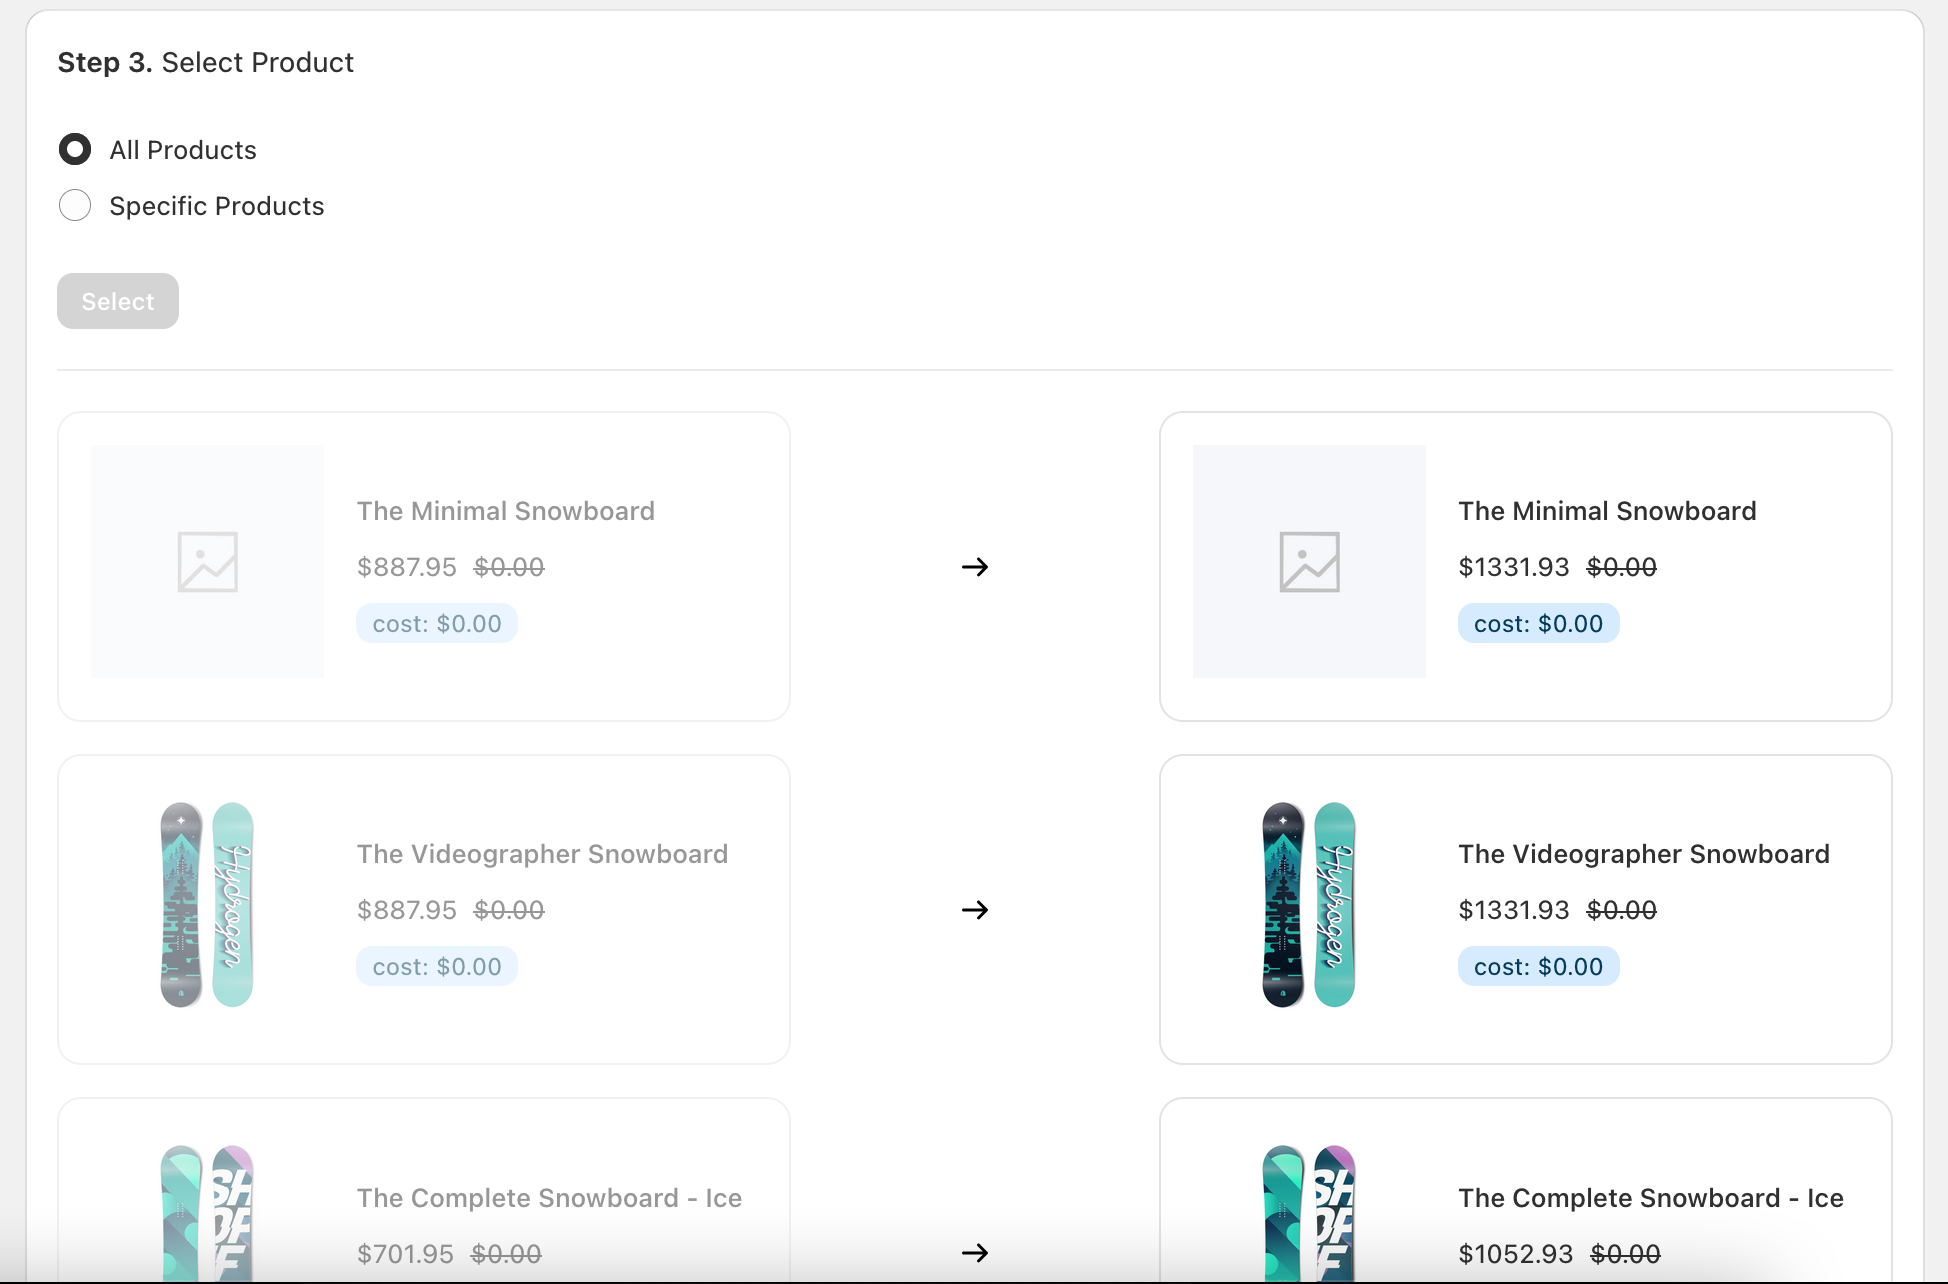Click $1331.93 price on Minimal Snowboard
The width and height of the screenshot is (1948, 1284).
(x=1514, y=567)
